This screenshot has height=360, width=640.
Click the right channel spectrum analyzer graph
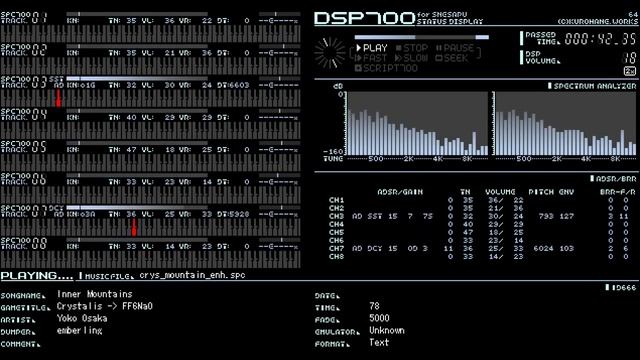point(565,123)
